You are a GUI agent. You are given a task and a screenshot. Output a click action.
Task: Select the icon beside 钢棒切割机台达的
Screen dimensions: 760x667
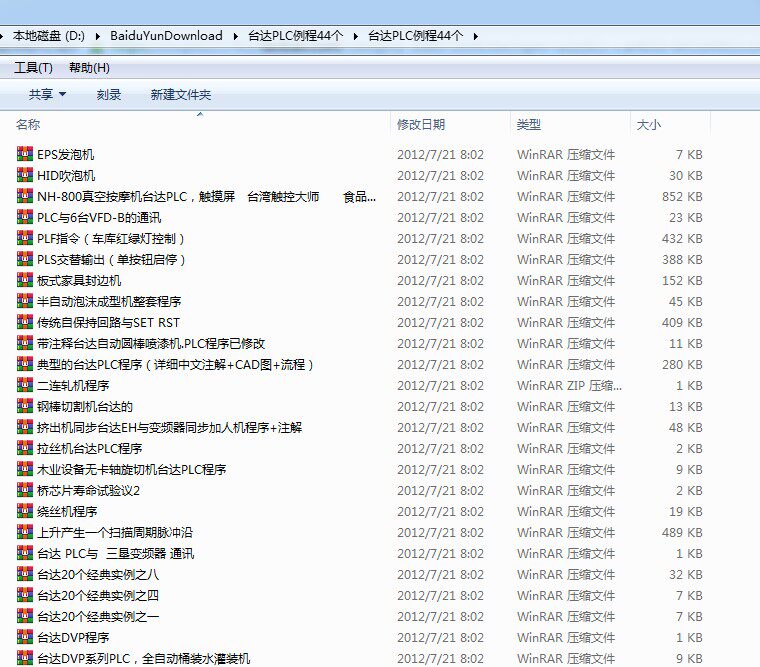[25, 406]
